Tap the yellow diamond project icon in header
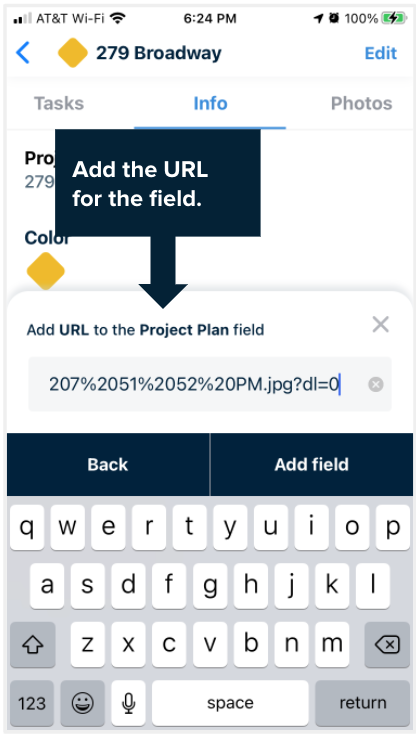 (x=73, y=53)
